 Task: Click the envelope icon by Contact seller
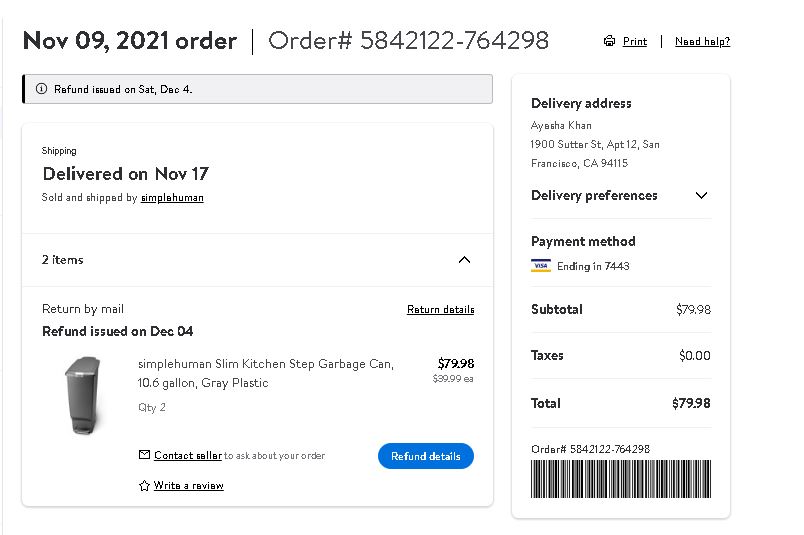pyautogui.click(x=145, y=454)
